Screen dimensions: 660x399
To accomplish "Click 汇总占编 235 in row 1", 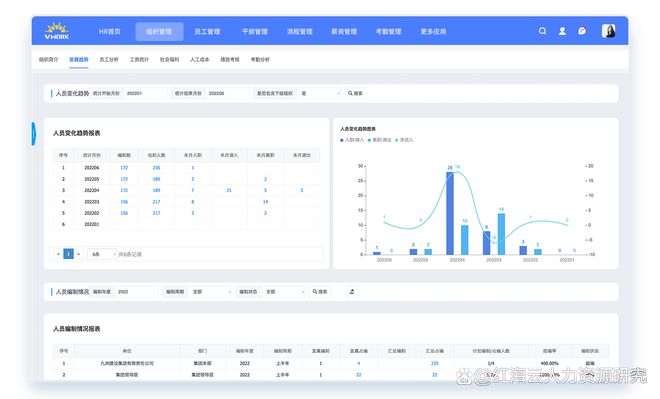I will (434, 363).
